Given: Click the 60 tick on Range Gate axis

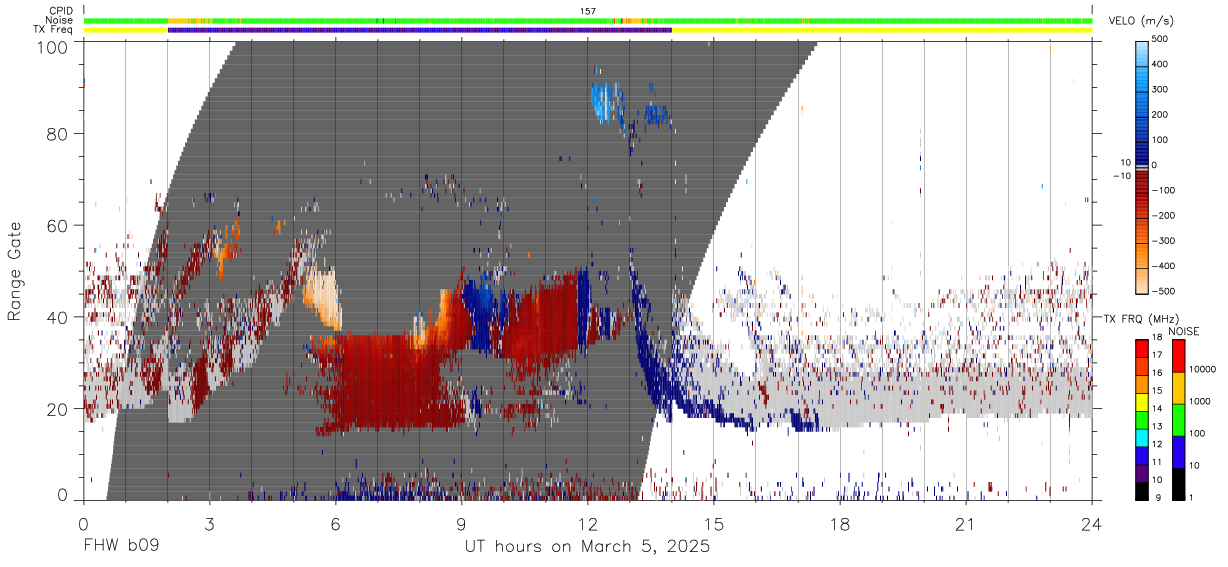Looking at the screenshot, I should tap(58, 226).
